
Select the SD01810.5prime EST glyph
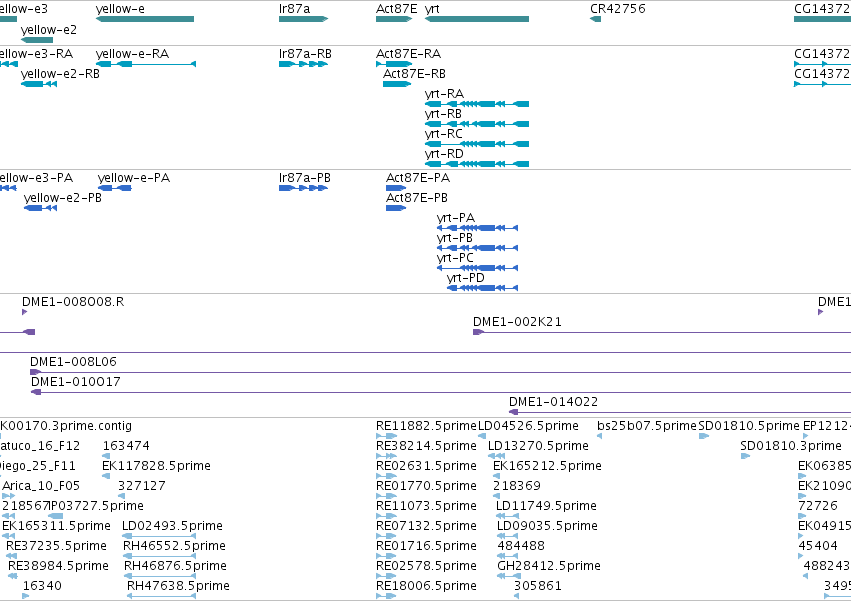[703, 436]
